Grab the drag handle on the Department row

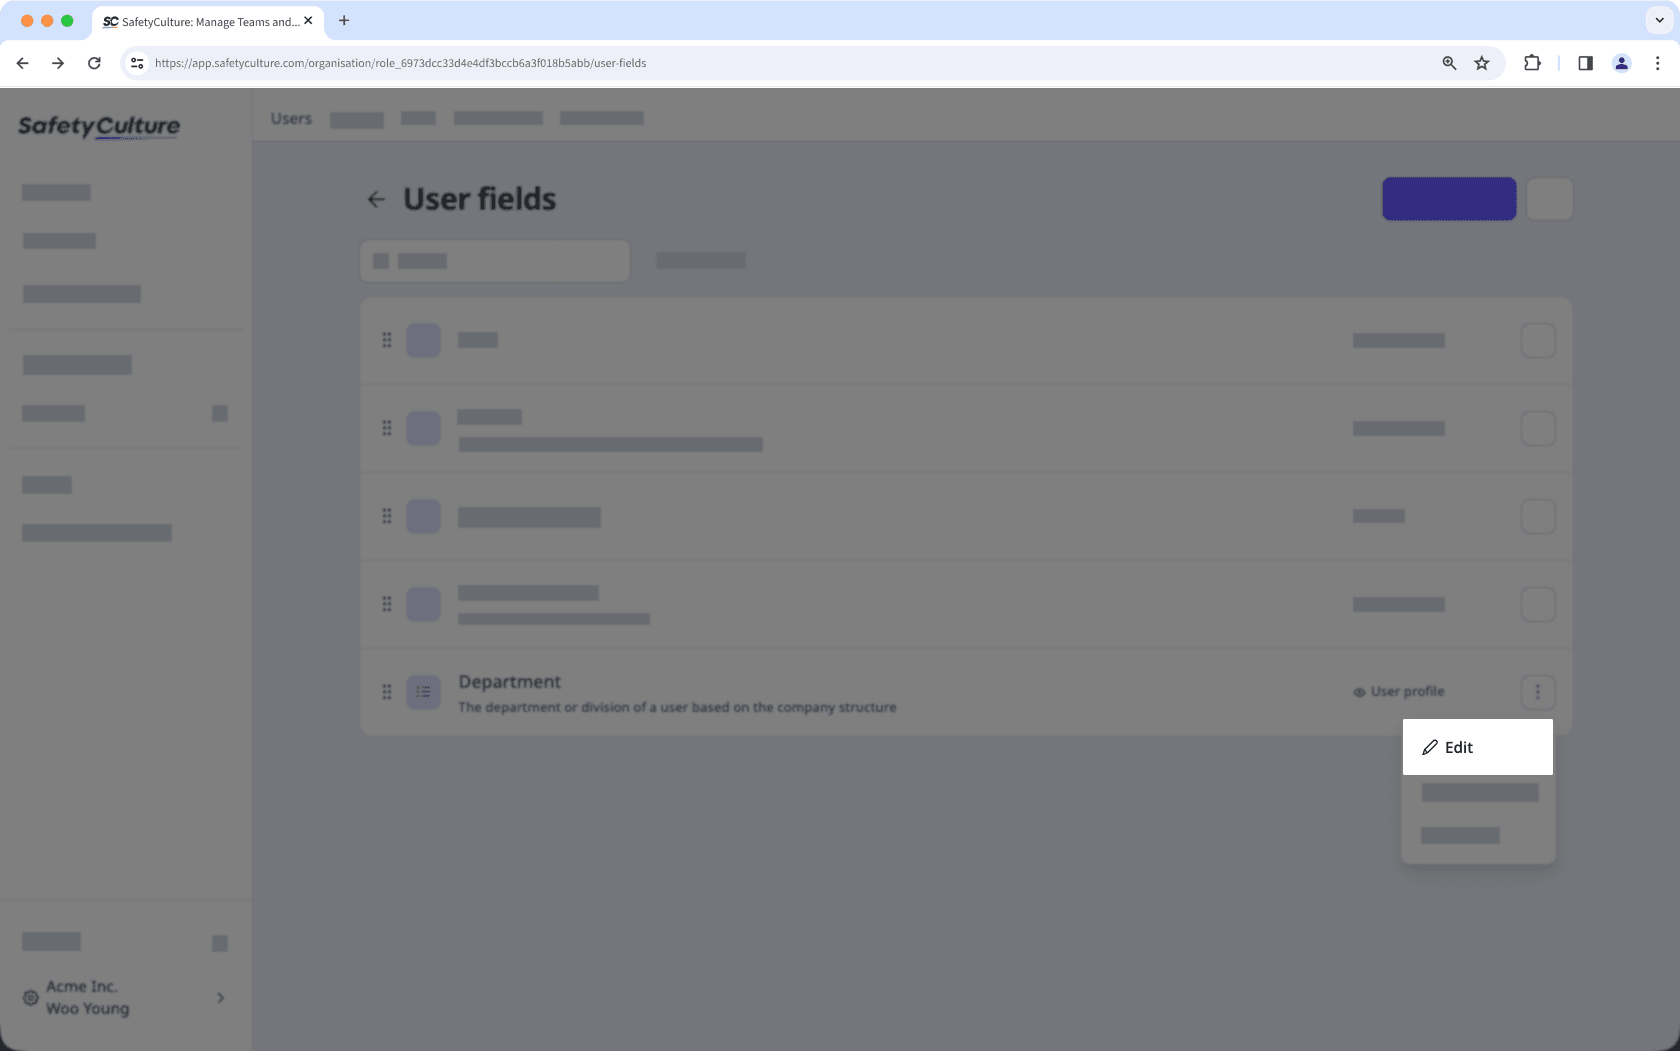click(387, 691)
